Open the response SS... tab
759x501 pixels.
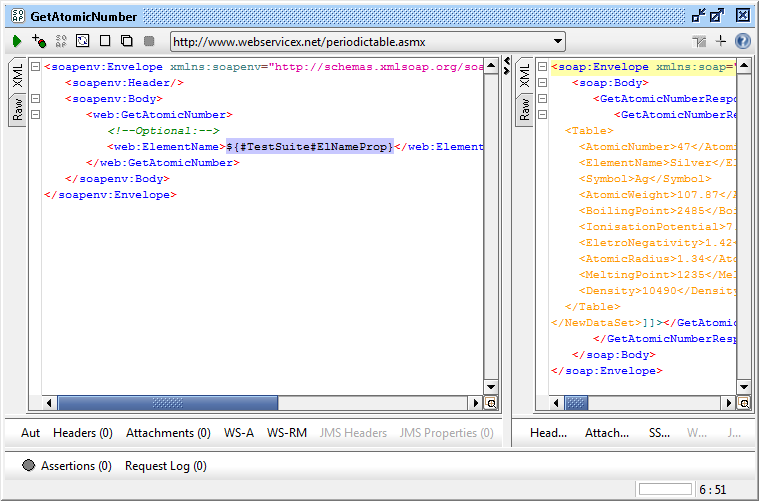coord(659,433)
